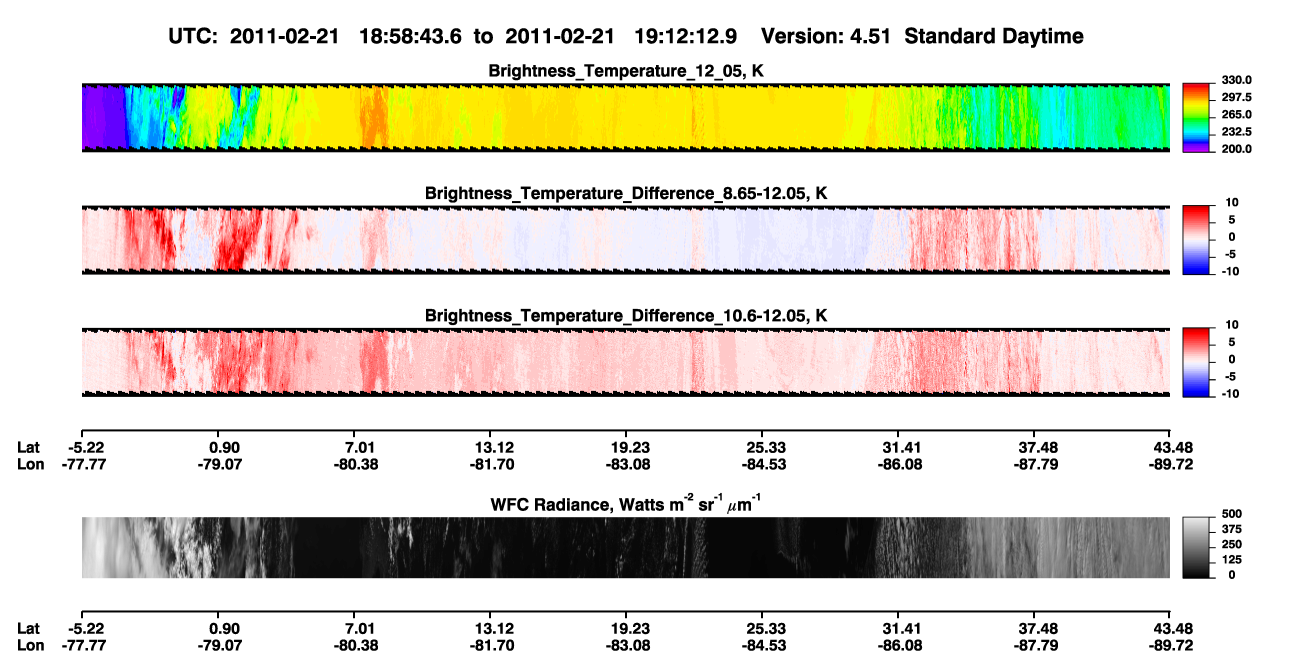
Task: Click the 250 label on WFC color bar
Action: [1232, 544]
